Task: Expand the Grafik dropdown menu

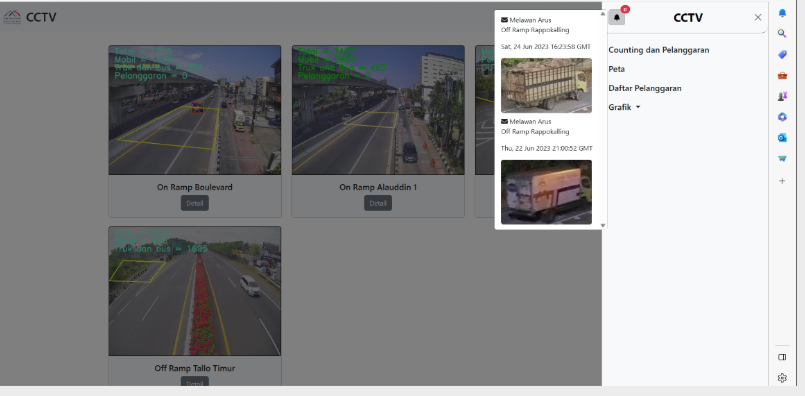Action: pos(624,107)
